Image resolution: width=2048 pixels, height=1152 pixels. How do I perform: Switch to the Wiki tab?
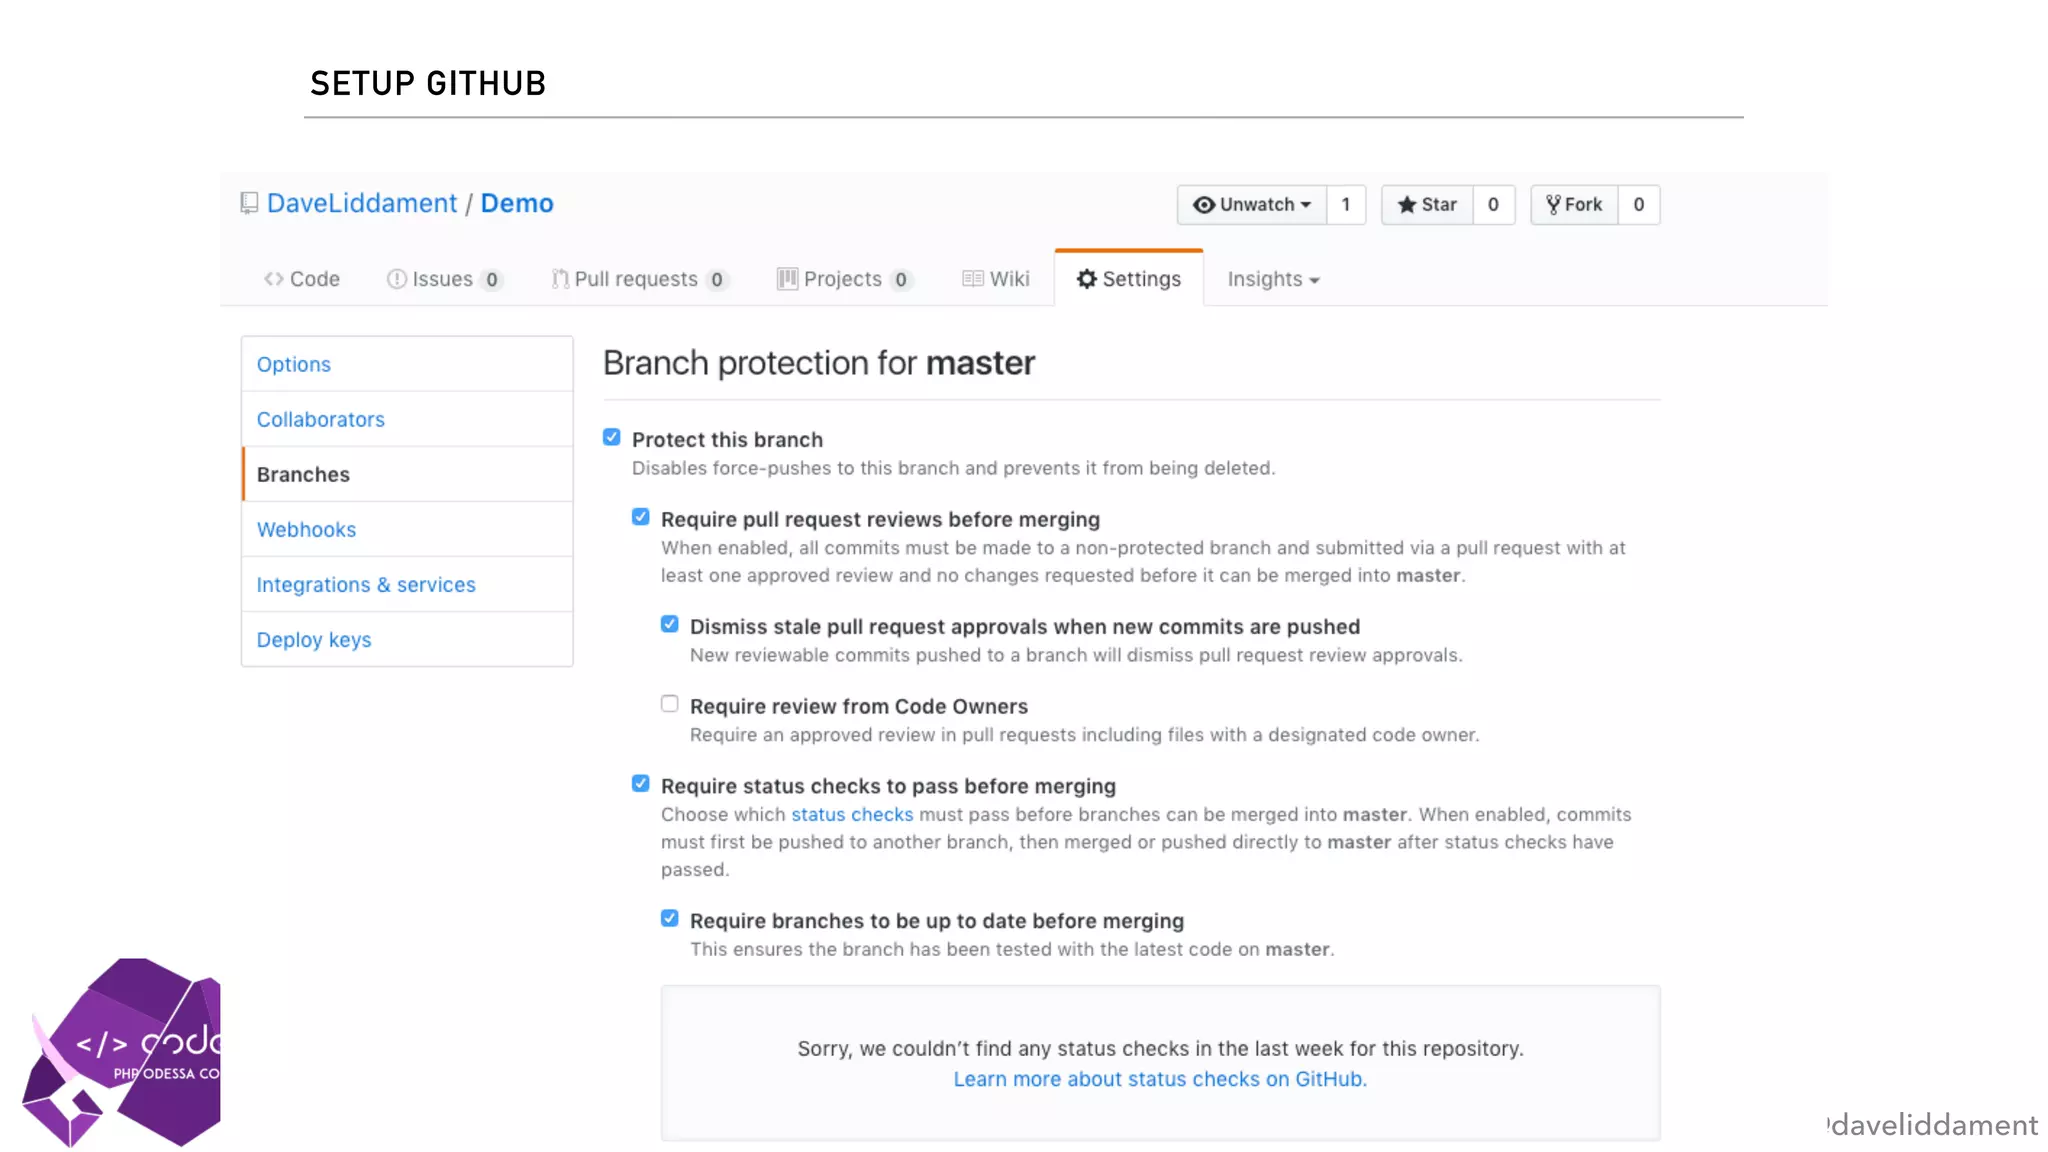coord(996,279)
